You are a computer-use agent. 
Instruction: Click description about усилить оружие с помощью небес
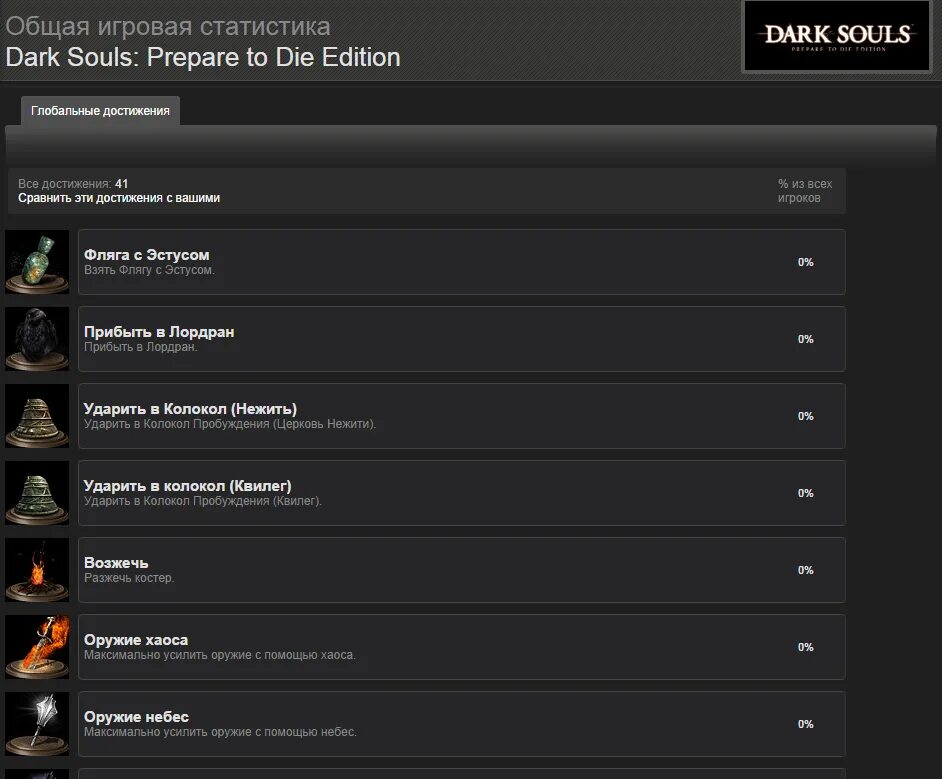tap(220, 732)
